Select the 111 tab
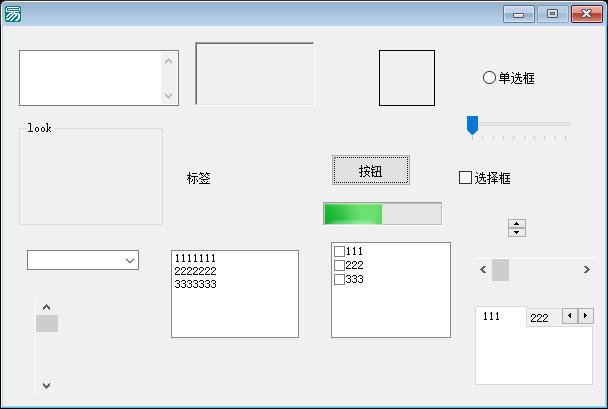608x409 pixels. tap(492, 316)
